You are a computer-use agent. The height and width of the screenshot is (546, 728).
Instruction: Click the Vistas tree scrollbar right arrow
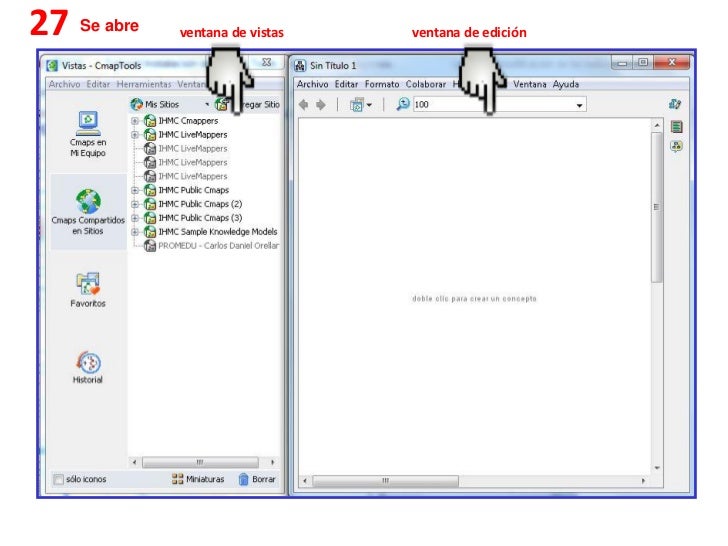[273, 462]
